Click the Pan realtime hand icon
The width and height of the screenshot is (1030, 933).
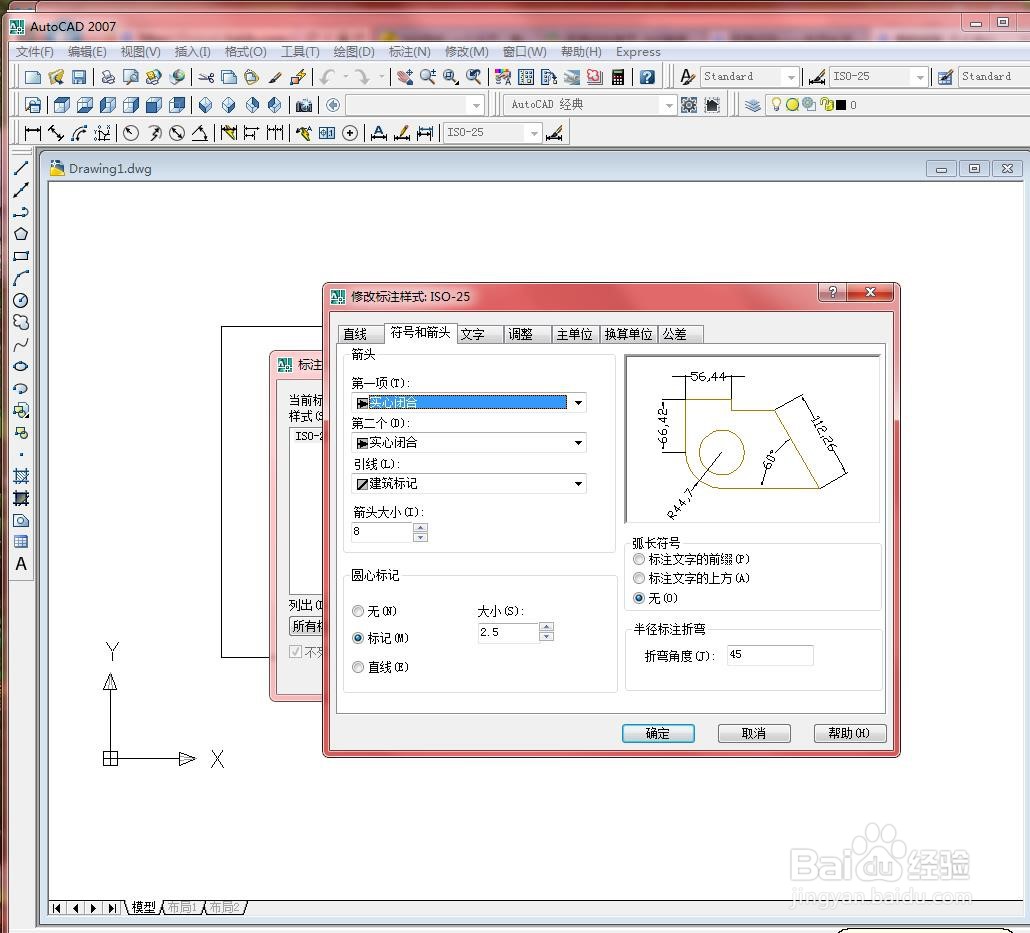coord(405,77)
